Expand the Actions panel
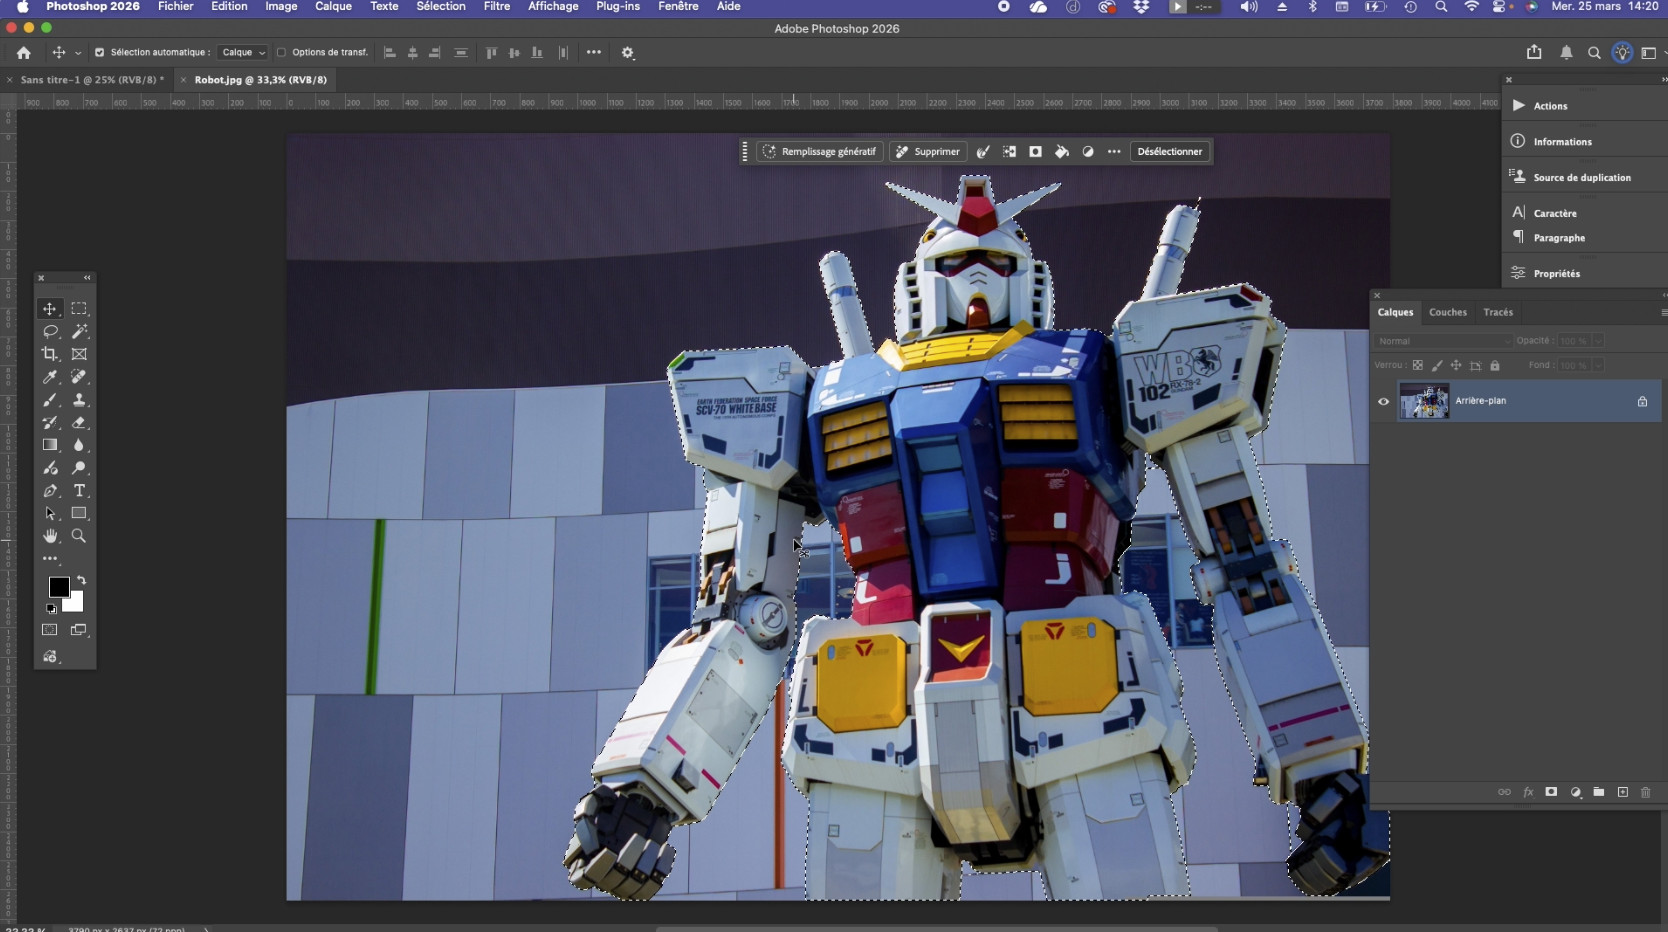This screenshot has height=932, width=1668. click(1550, 106)
